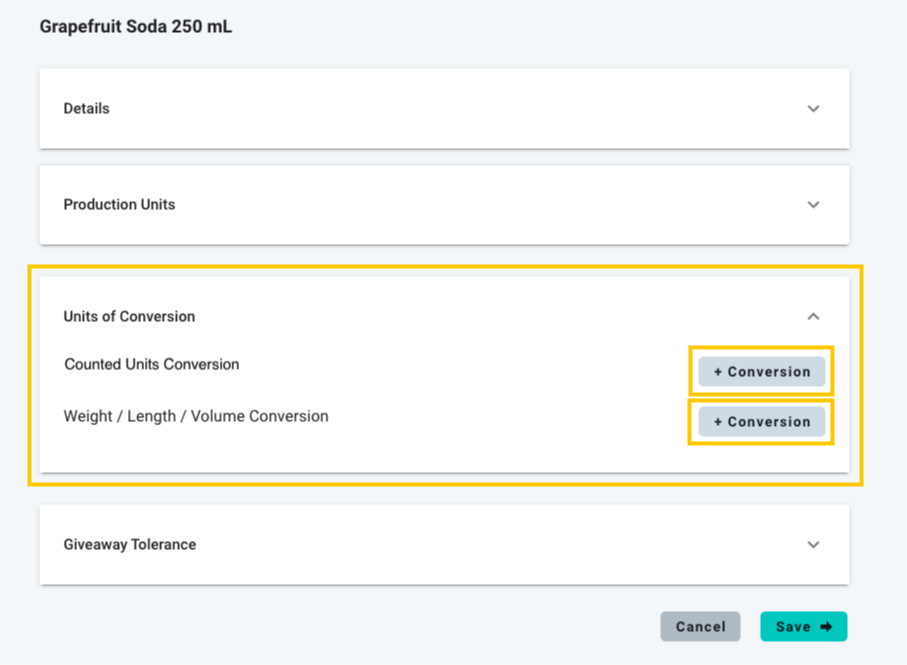The width and height of the screenshot is (907, 665).
Task: Click the Grapefruit Soda 250 mL title
Action: (136, 26)
